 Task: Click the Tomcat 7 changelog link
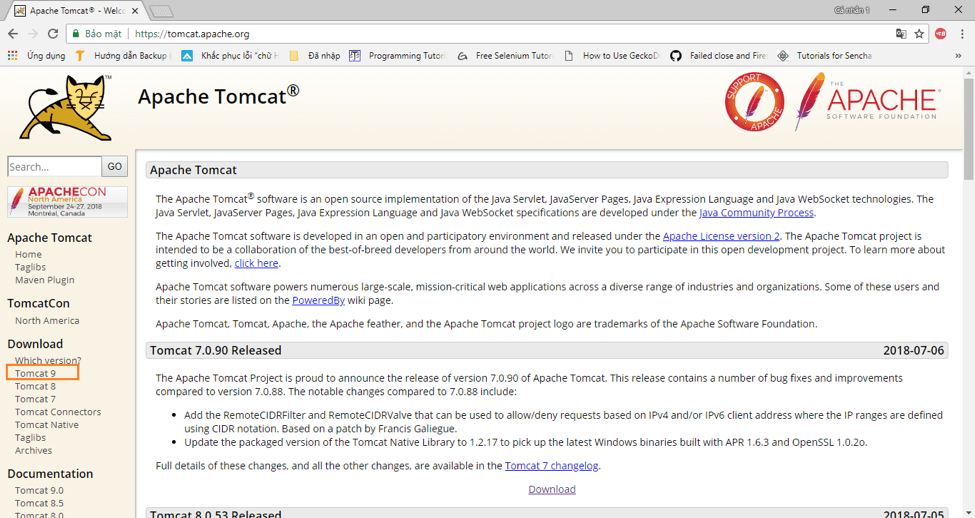point(551,465)
